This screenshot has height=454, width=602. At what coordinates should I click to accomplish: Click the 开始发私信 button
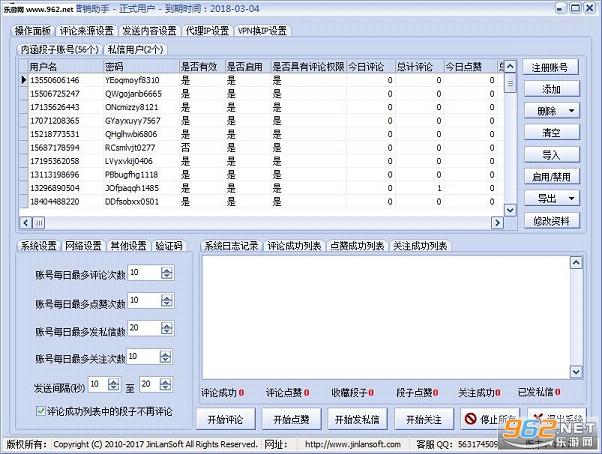coord(357,419)
